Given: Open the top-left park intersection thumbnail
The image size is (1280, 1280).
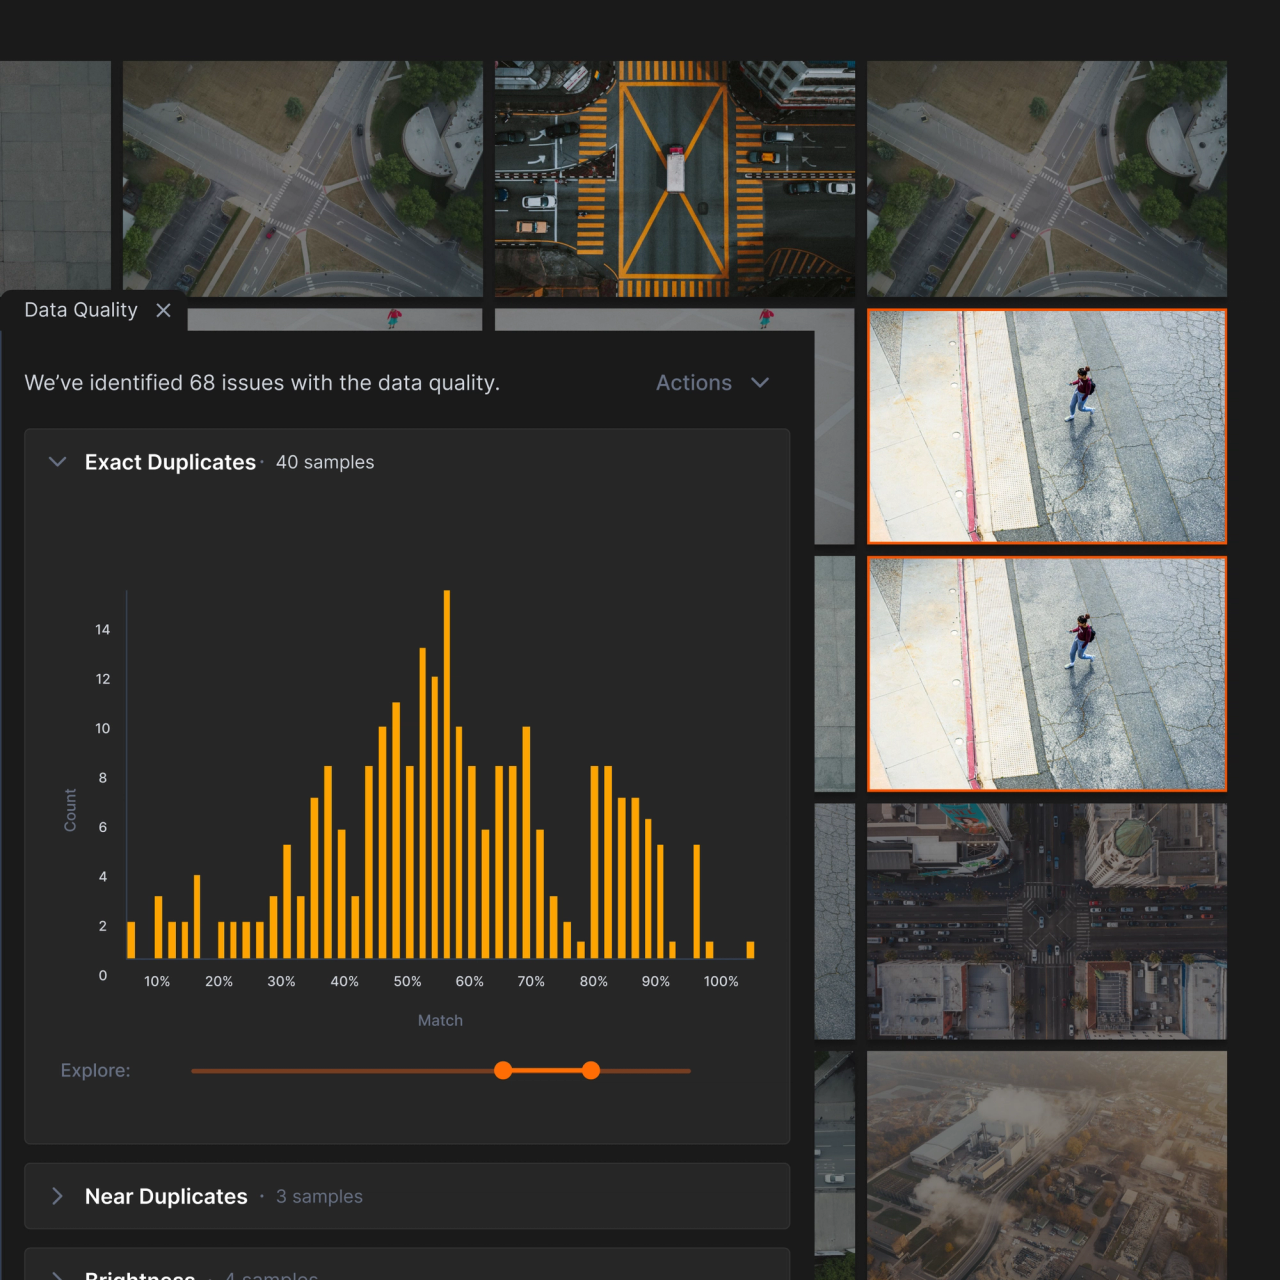Looking at the screenshot, I should (x=303, y=179).
